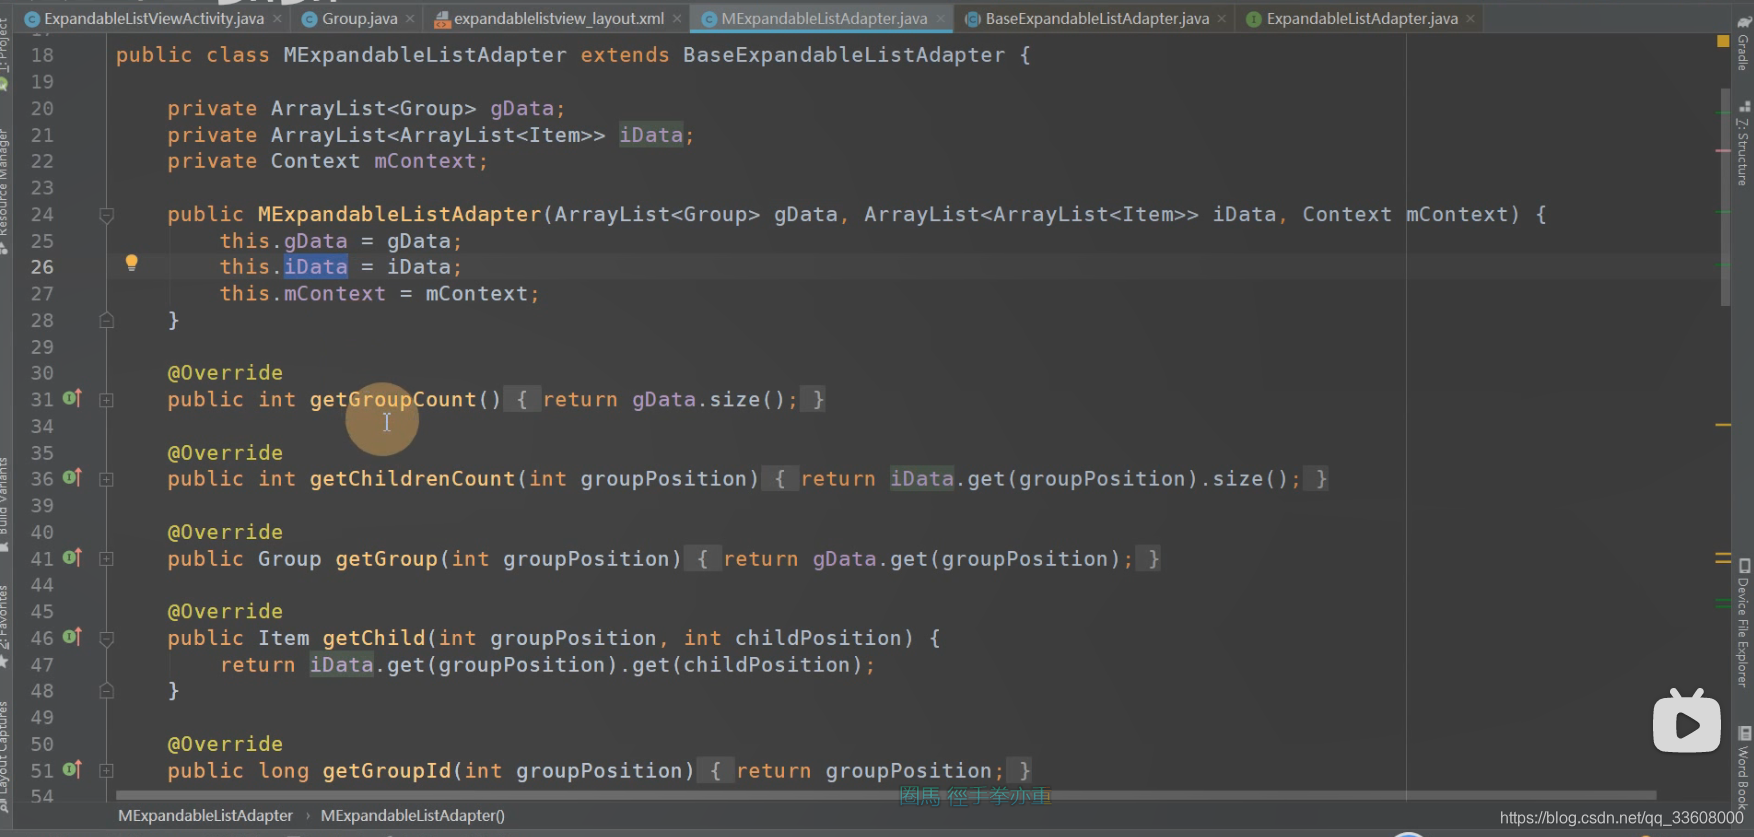Open the Word Book side panel

[x=1743, y=768]
